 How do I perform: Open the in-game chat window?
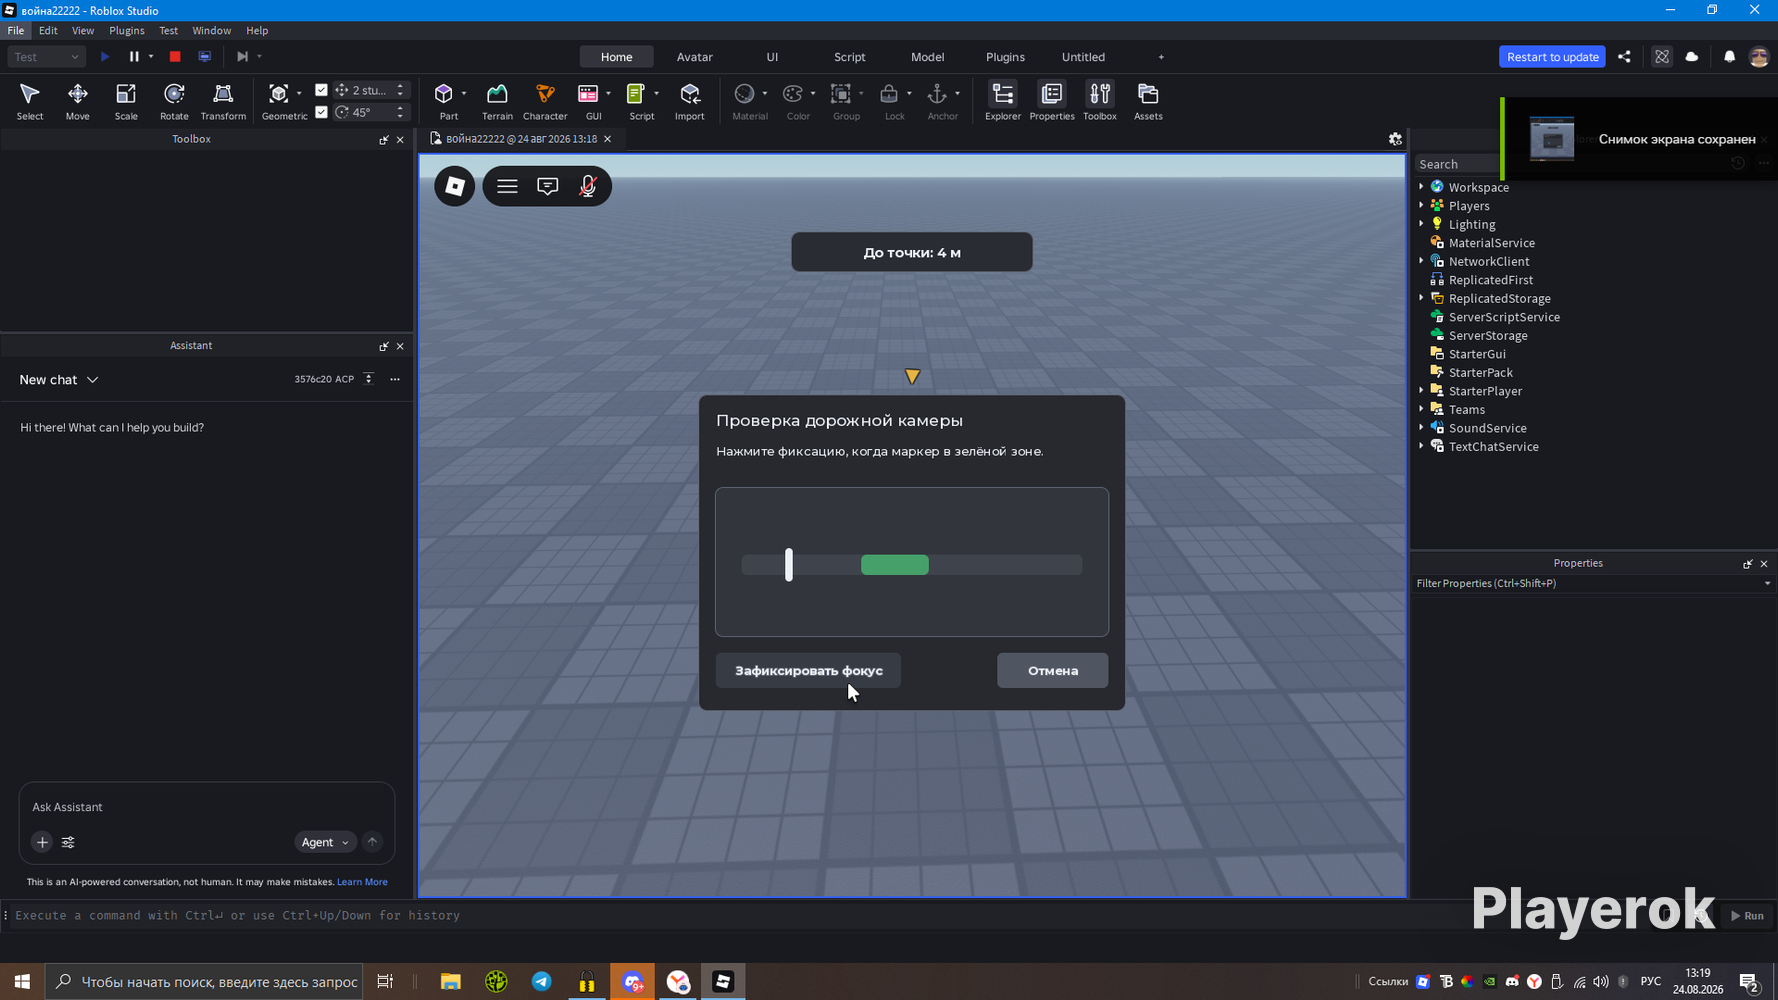click(548, 186)
